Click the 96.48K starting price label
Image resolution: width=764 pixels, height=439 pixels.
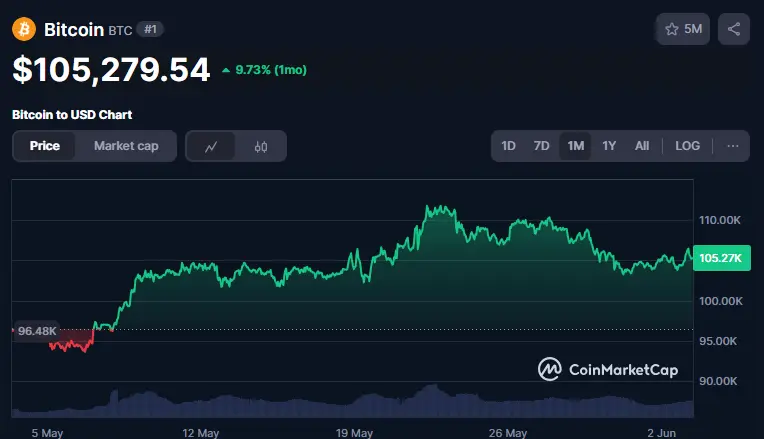tap(37, 331)
